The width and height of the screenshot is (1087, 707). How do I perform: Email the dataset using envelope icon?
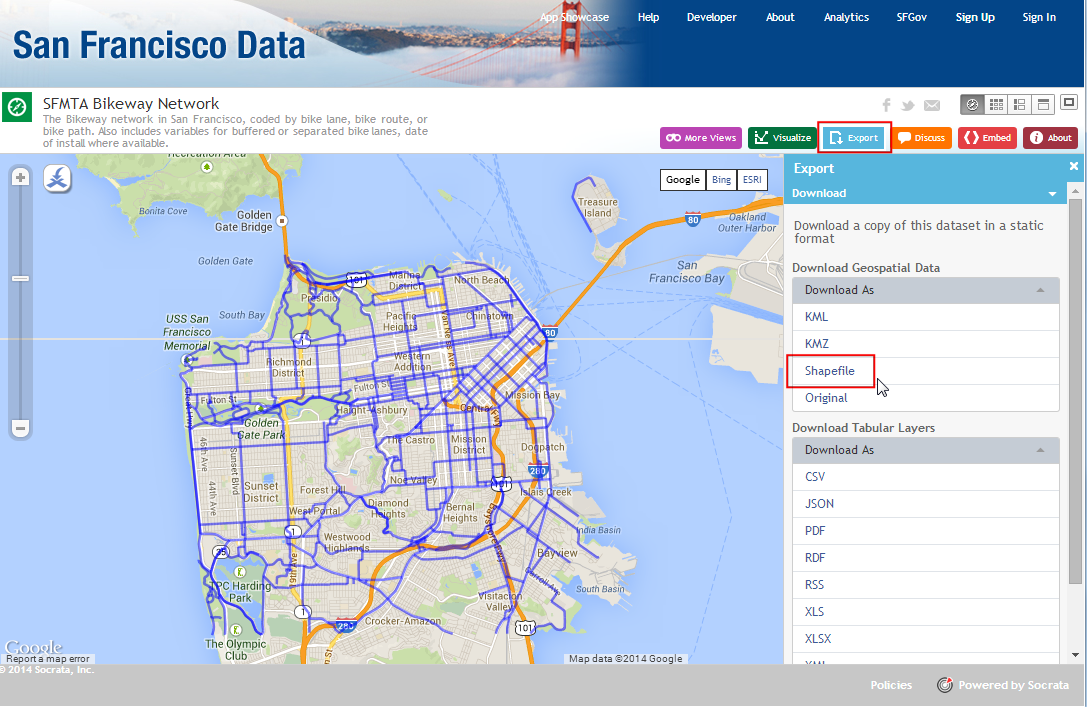click(932, 105)
